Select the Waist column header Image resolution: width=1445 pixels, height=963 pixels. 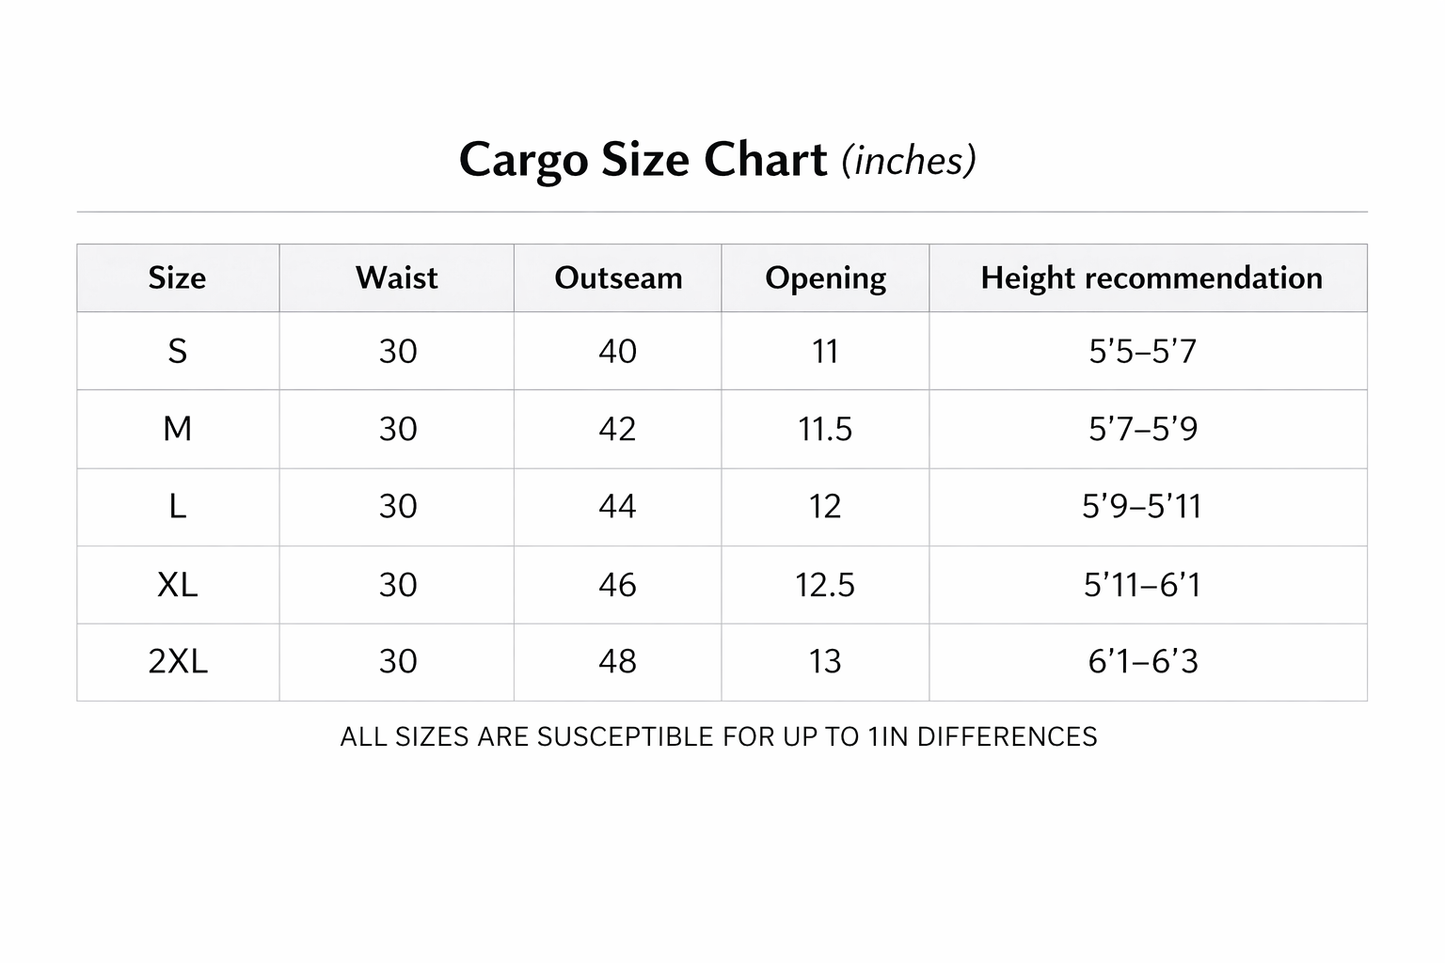(397, 278)
